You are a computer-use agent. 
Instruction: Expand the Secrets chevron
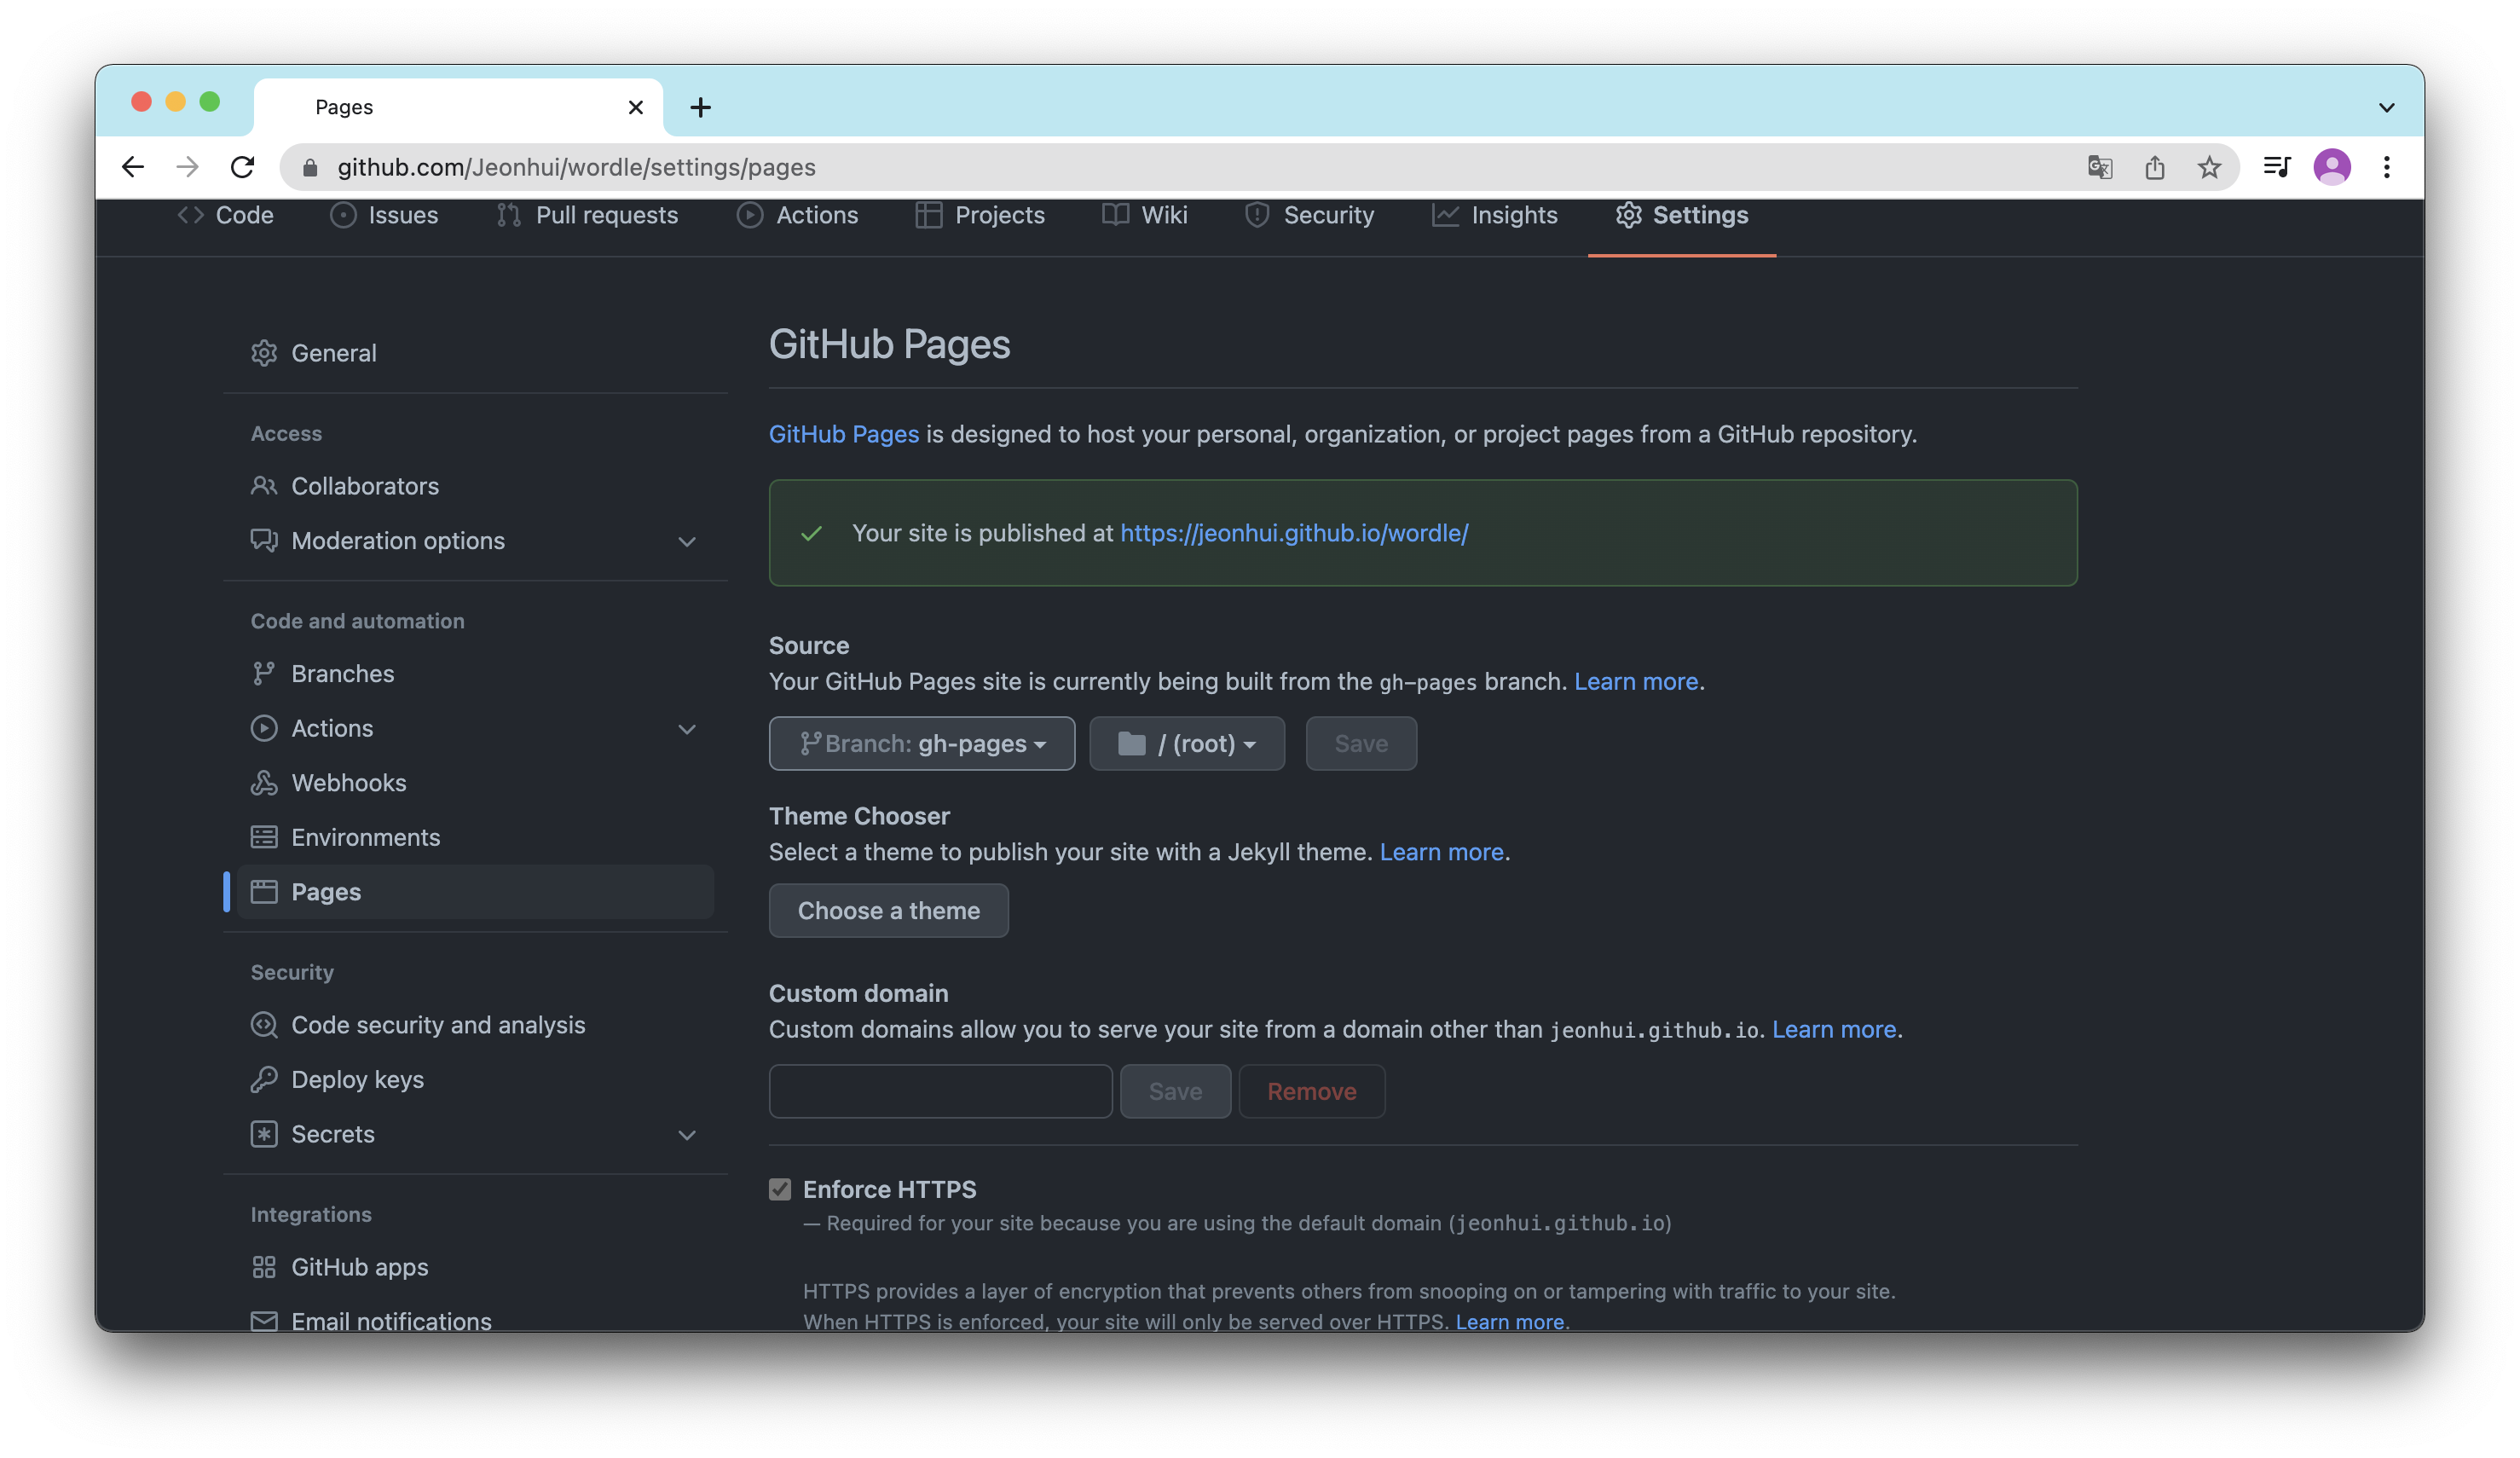point(687,1135)
